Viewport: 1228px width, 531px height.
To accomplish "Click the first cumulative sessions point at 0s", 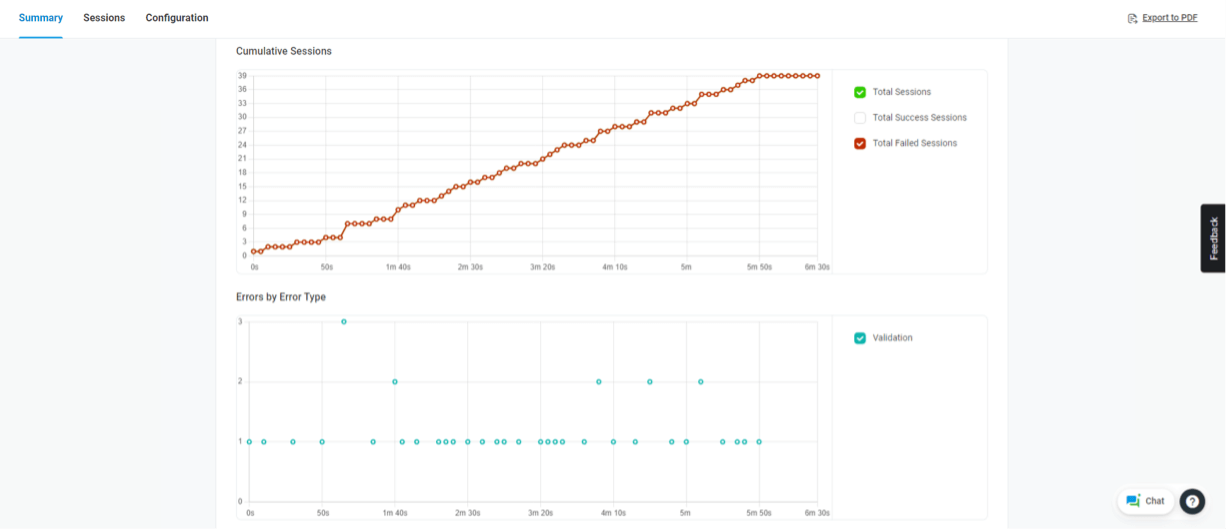I will (x=254, y=251).
